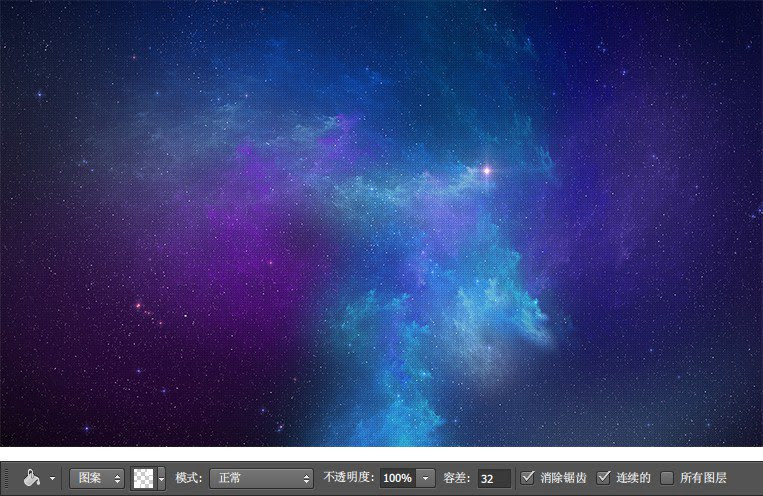This screenshot has width=763, height=496.
Task: Click the 容差: label text
Action: click(x=456, y=478)
